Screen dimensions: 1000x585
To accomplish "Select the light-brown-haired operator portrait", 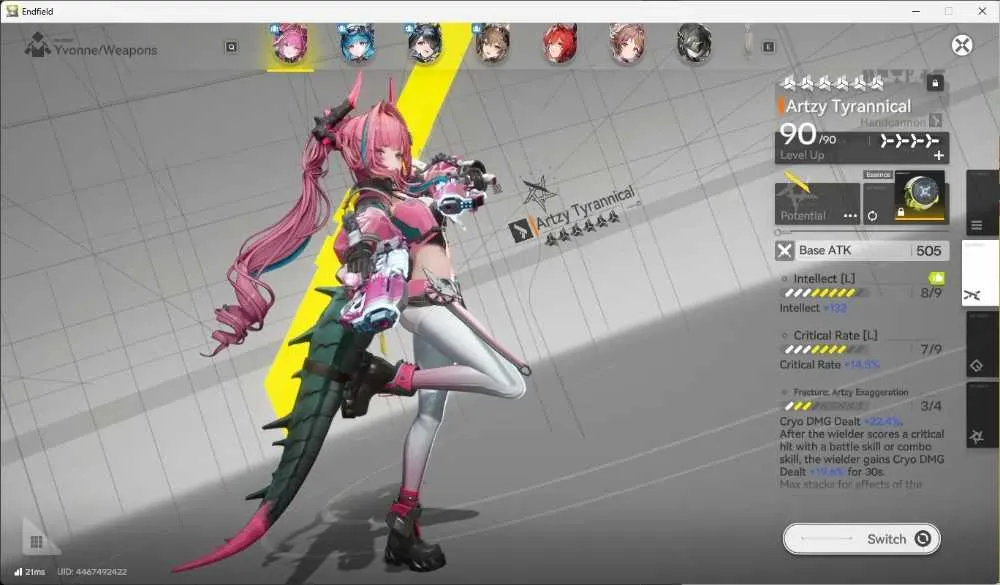I will click(x=627, y=44).
